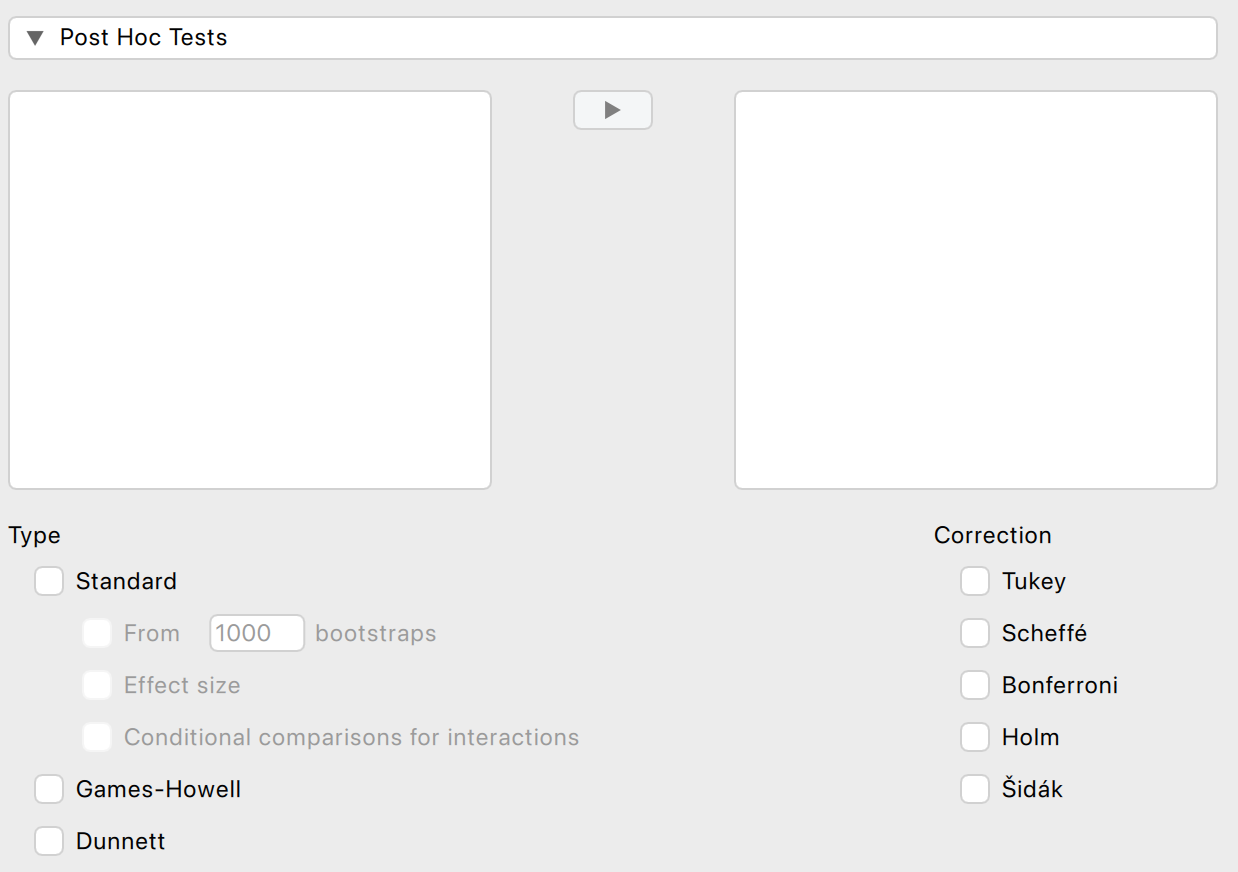Image resolution: width=1238 pixels, height=872 pixels.
Task: Enable the Effect size checkbox
Action: [97, 685]
